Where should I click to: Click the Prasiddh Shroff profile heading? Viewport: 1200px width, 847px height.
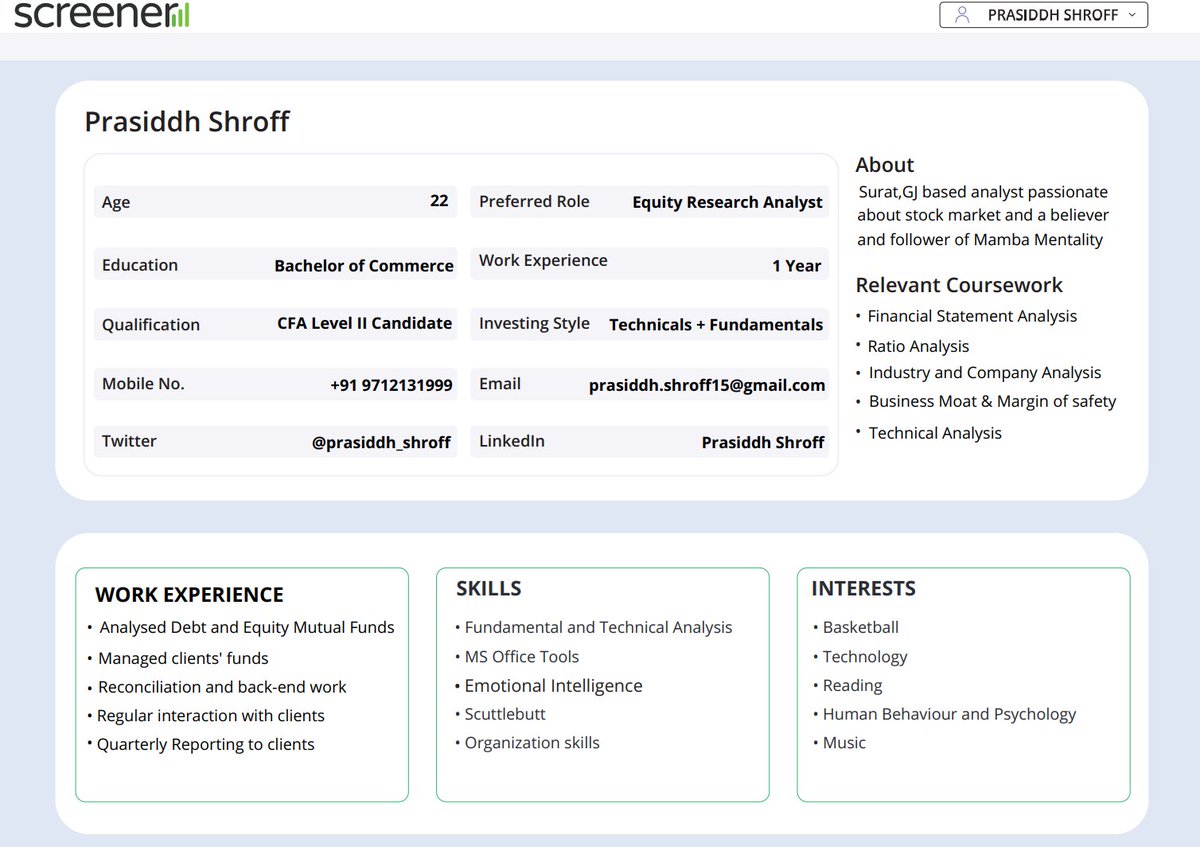point(187,121)
